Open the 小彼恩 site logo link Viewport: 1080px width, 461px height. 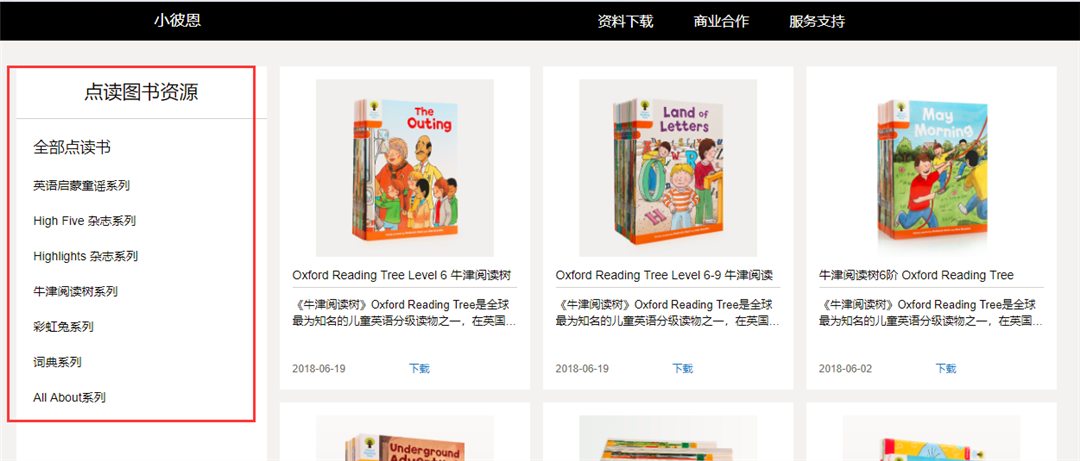click(177, 21)
